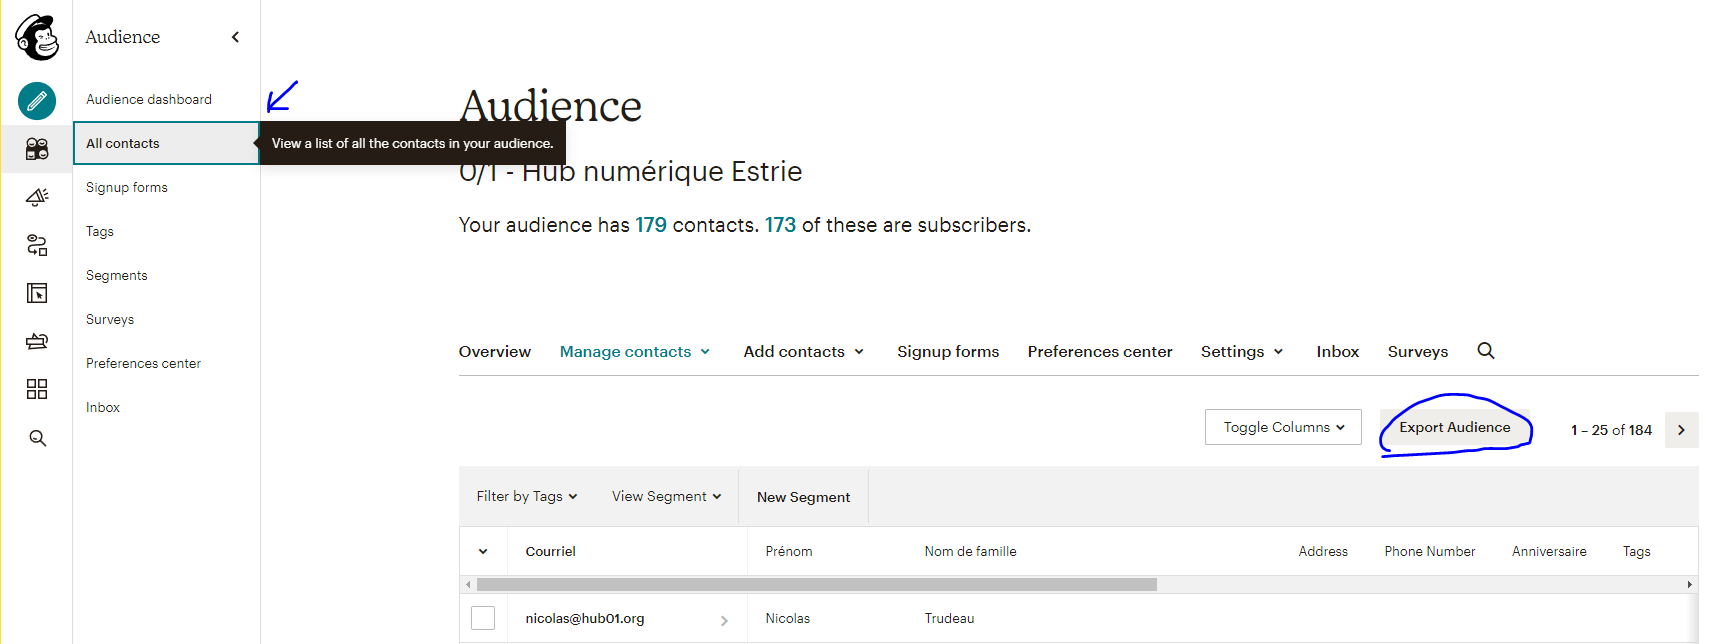Open the Campaigns megaphone icon
Viewport: 1712px width, 644px height.
(x=37, y=197)
